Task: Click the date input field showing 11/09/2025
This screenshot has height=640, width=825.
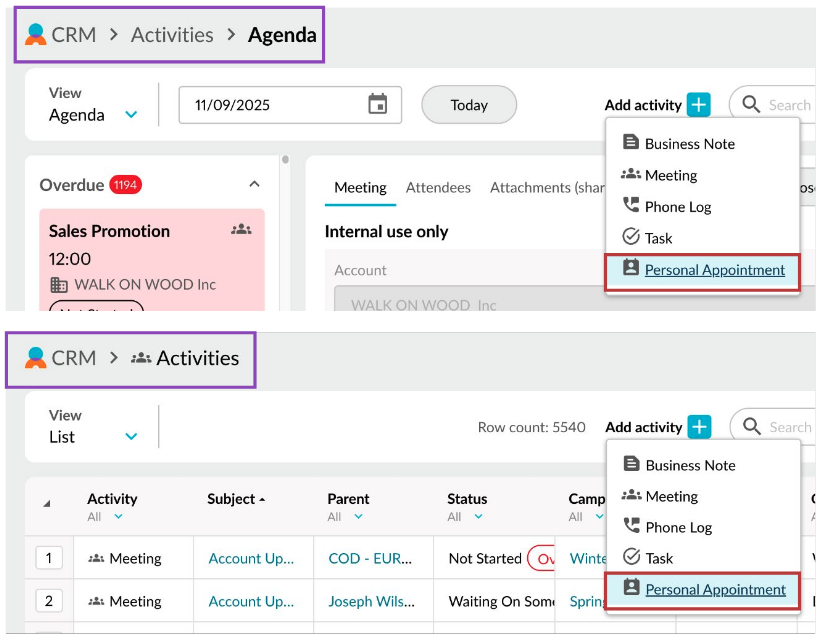Action: (270, 105)
